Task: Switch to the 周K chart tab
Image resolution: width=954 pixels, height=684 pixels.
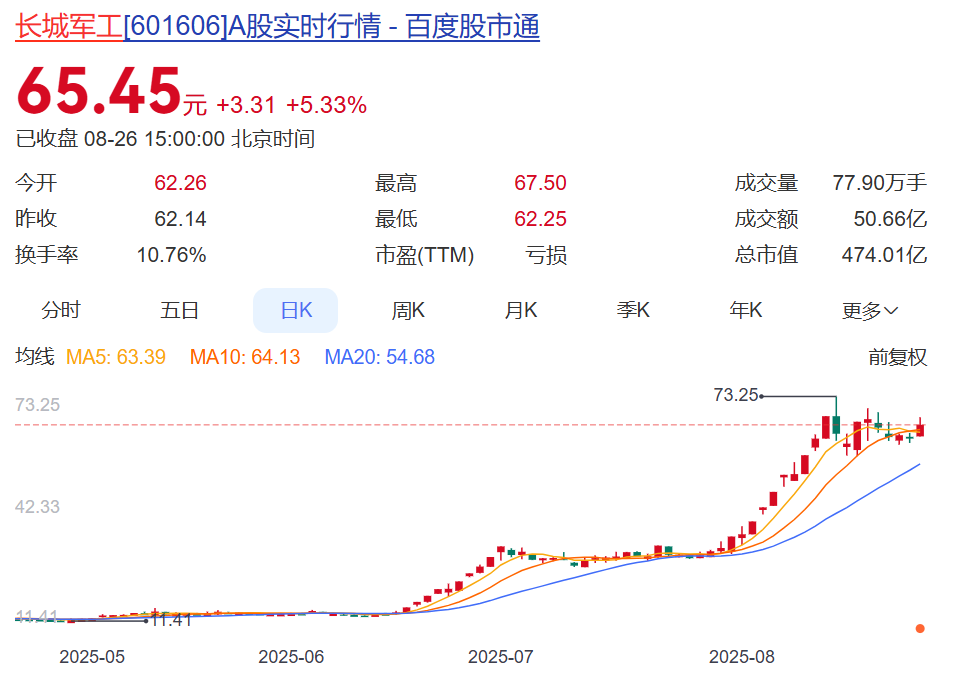Action: click(x=408, y=310)
